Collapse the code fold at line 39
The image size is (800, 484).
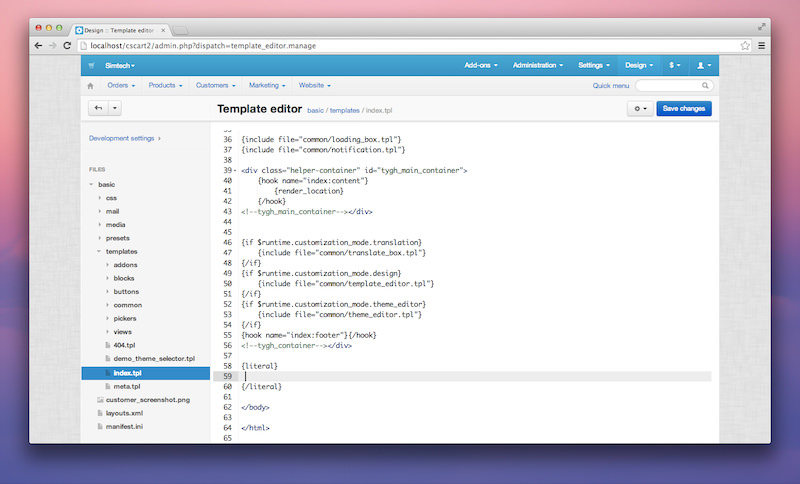[235, 171]
